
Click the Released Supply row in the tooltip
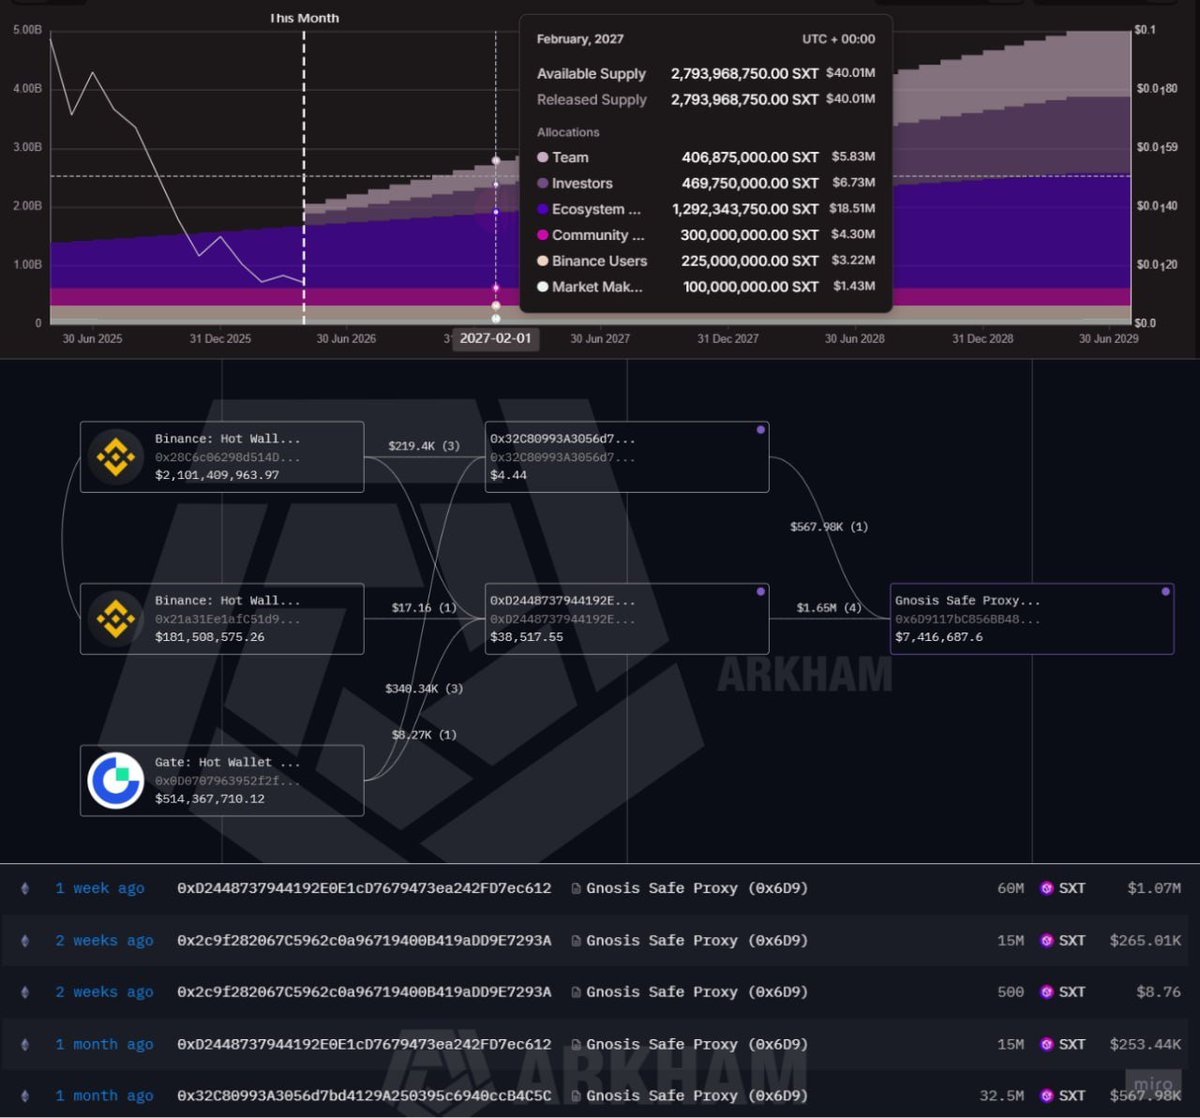[x=706, y=100]
